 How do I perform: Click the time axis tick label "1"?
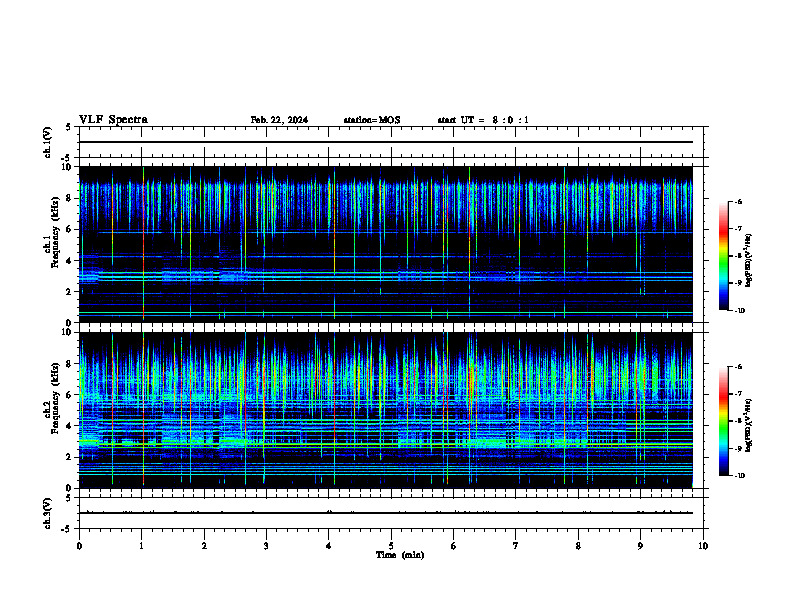coord(142,546)
